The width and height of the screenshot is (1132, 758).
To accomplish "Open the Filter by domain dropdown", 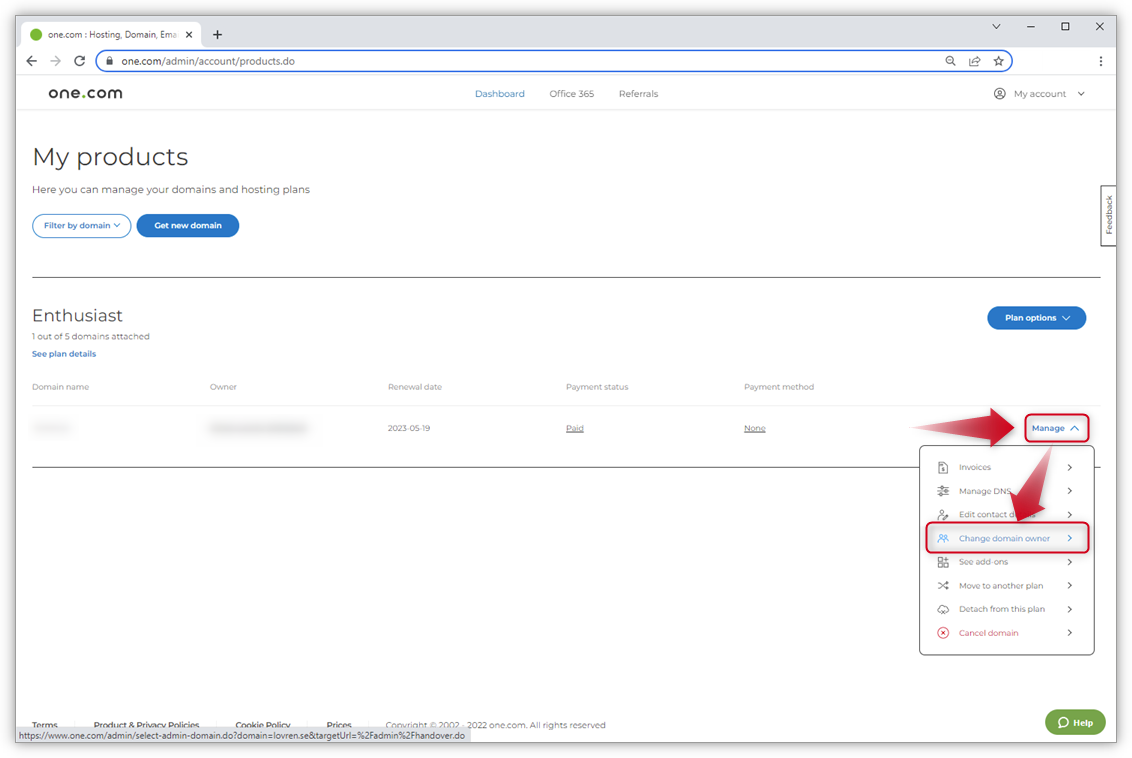I will coord(82,225).
